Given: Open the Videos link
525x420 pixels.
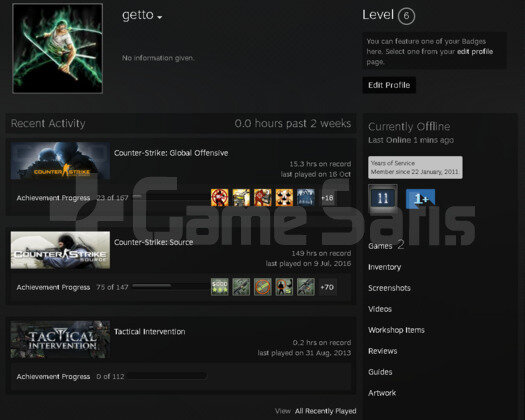Looking at the screenshot, I should pyautogui.click(x=380, y=309).
